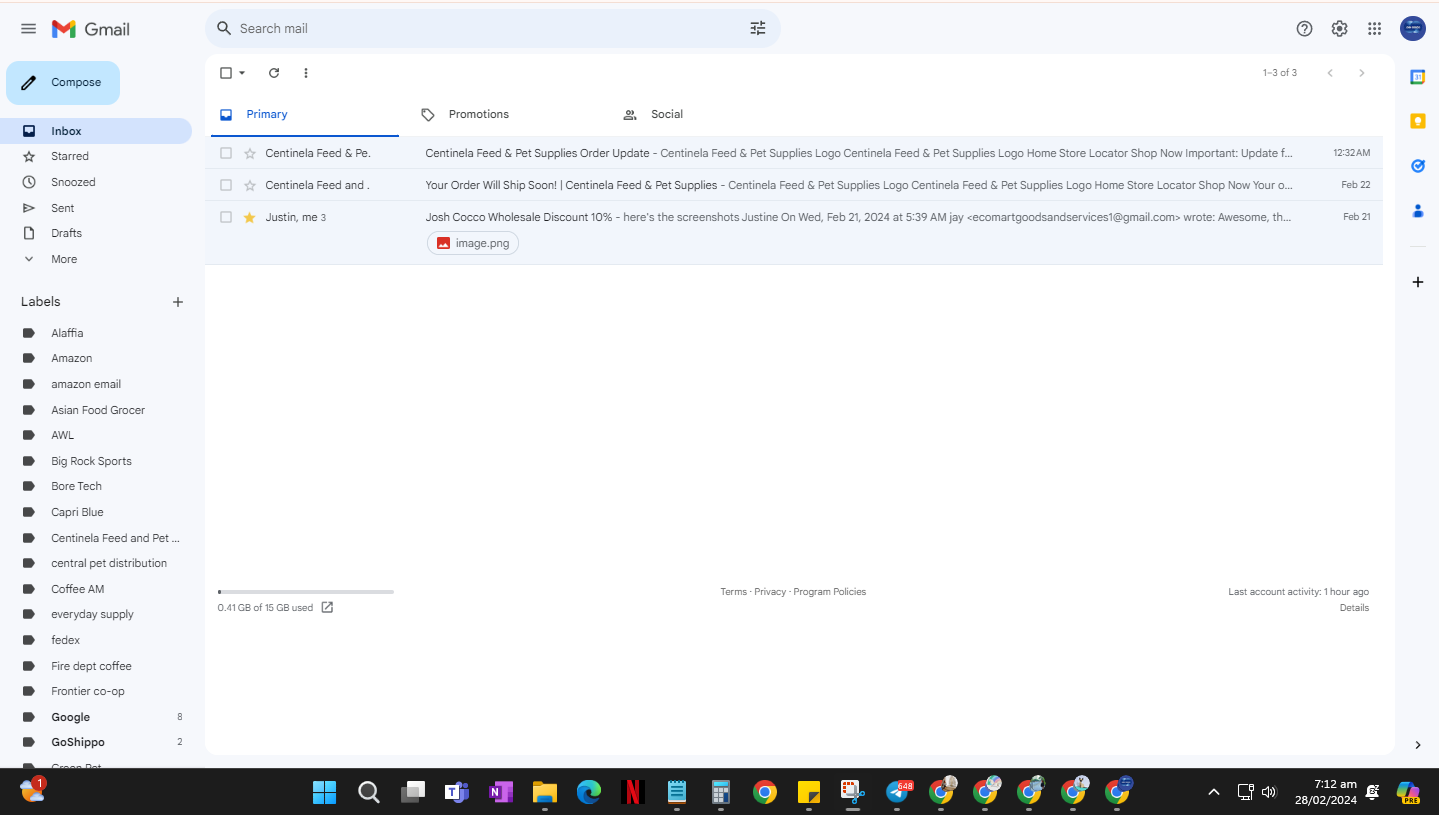Open the More options three-dot menu
The image size is (1439, 815).
[306, 73]
